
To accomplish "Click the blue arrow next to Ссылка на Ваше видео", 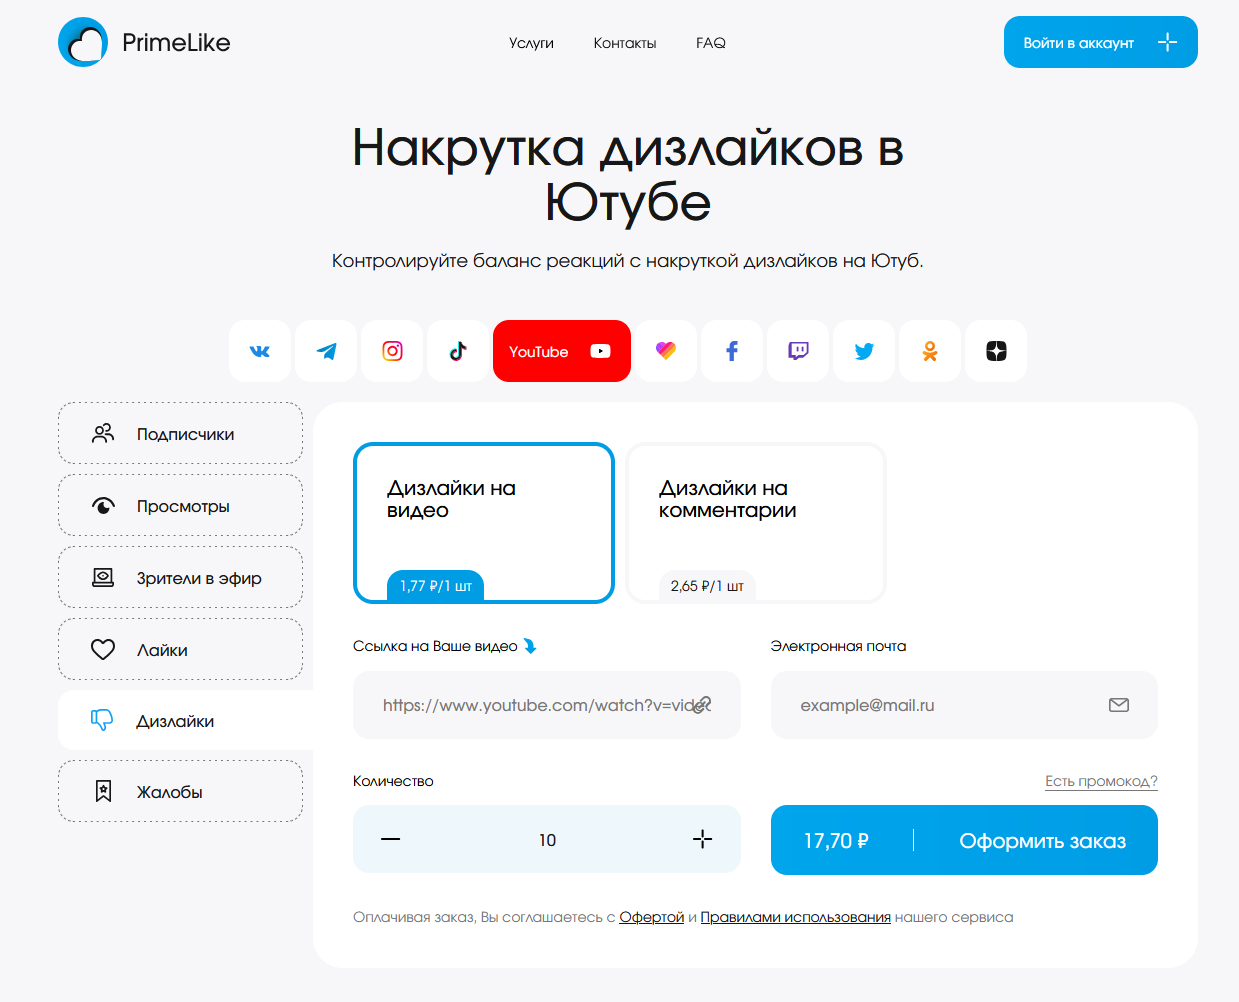I will (530, 646).
